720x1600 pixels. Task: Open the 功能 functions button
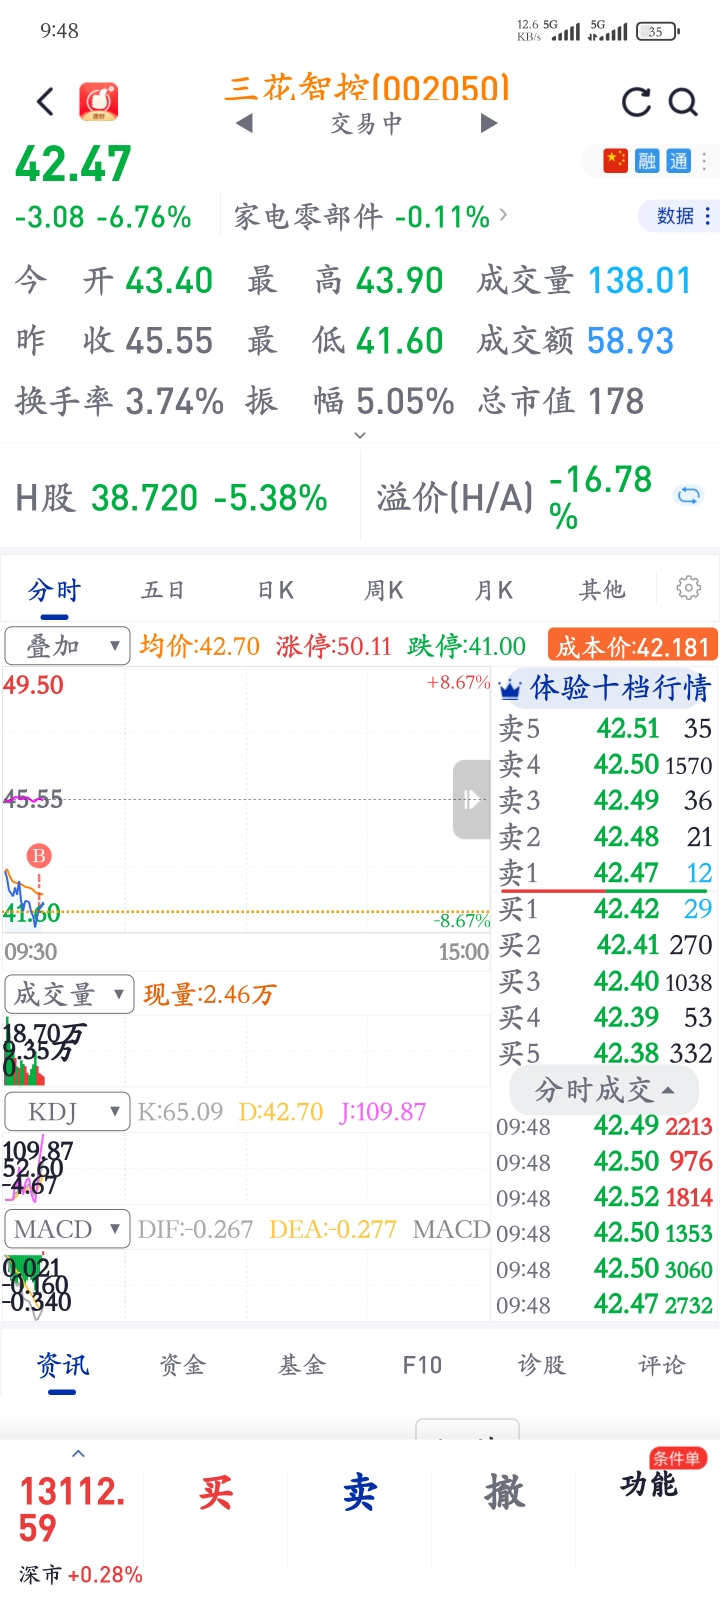pos(649,1485)
